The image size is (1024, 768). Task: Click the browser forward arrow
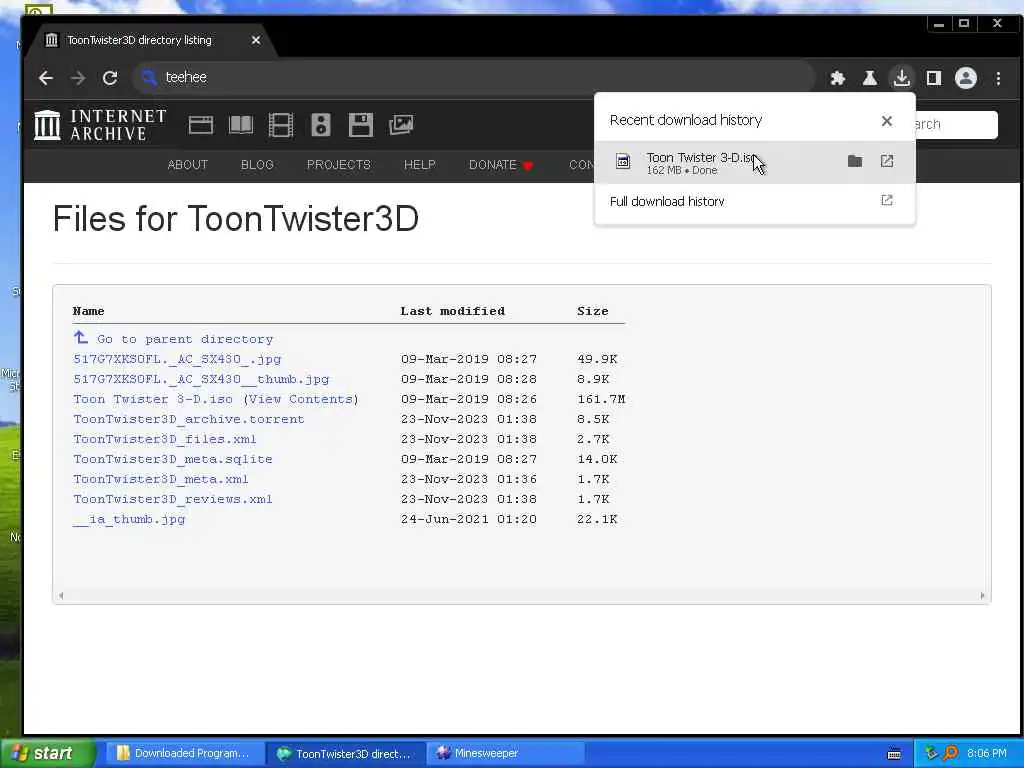(78, 78)
